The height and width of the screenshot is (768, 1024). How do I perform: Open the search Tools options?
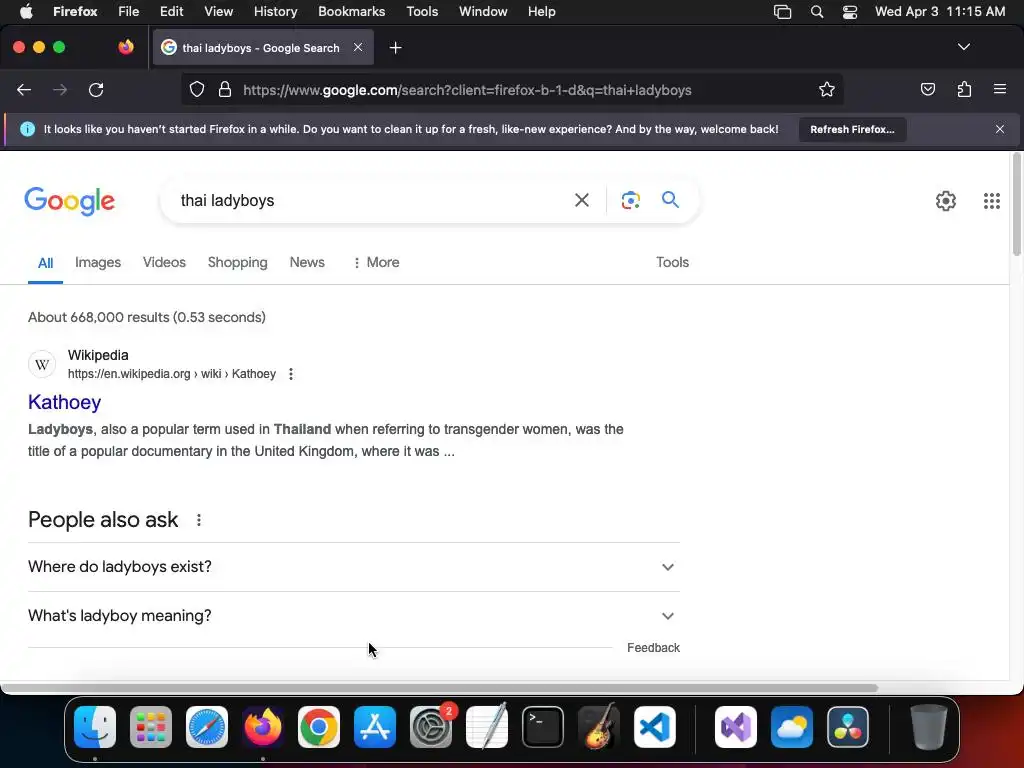tap(672, 263)
